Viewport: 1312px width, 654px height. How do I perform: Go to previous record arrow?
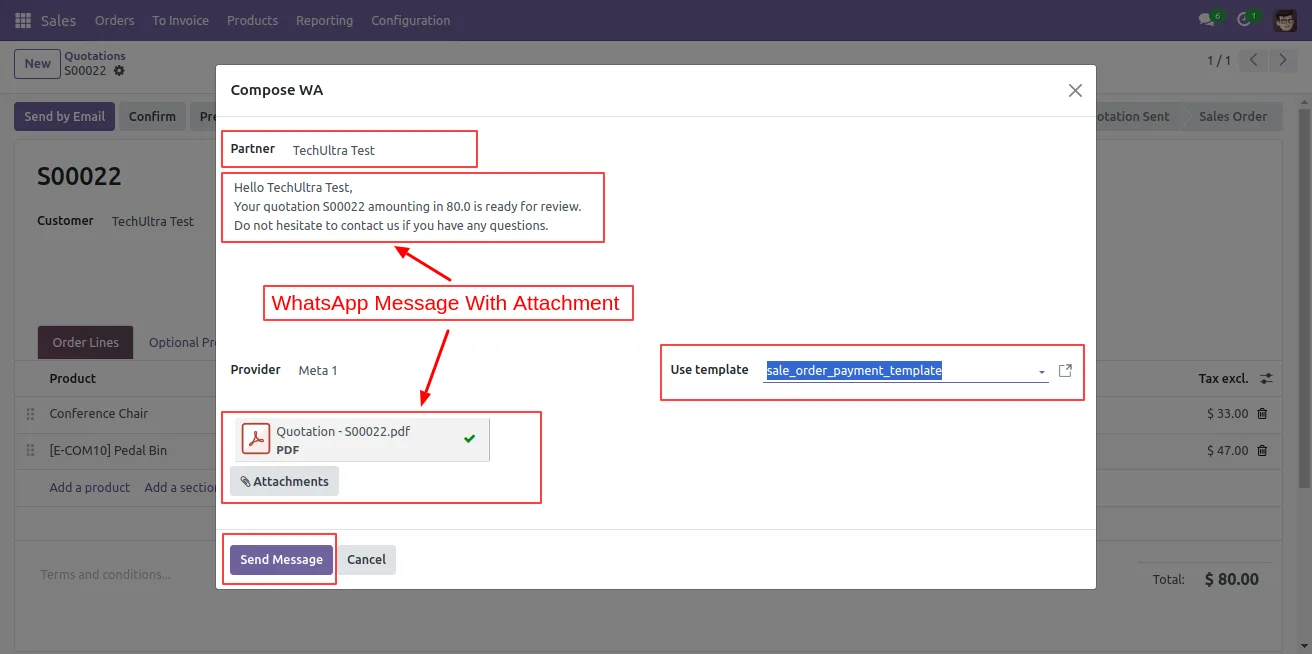coord(1254,61)
